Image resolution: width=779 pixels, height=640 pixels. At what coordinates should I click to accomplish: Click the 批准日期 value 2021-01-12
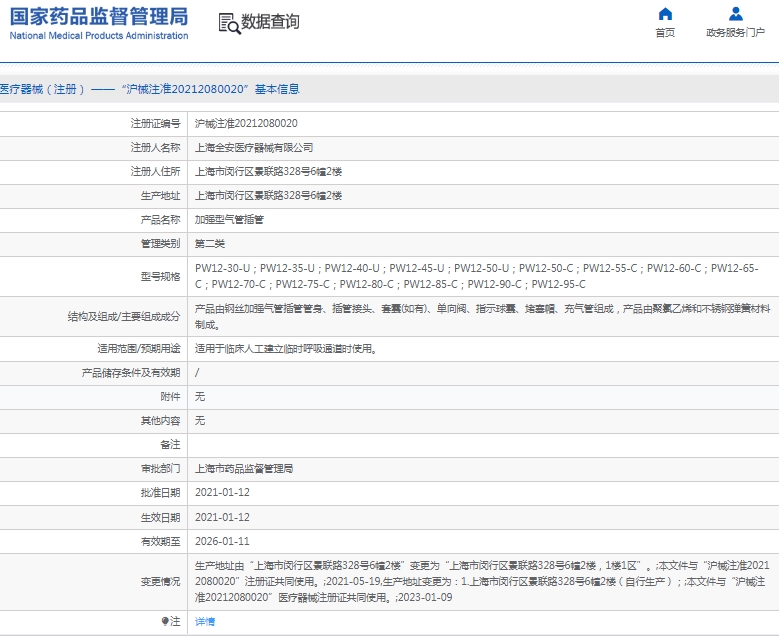pyautogui.click(x=222, y=492)
